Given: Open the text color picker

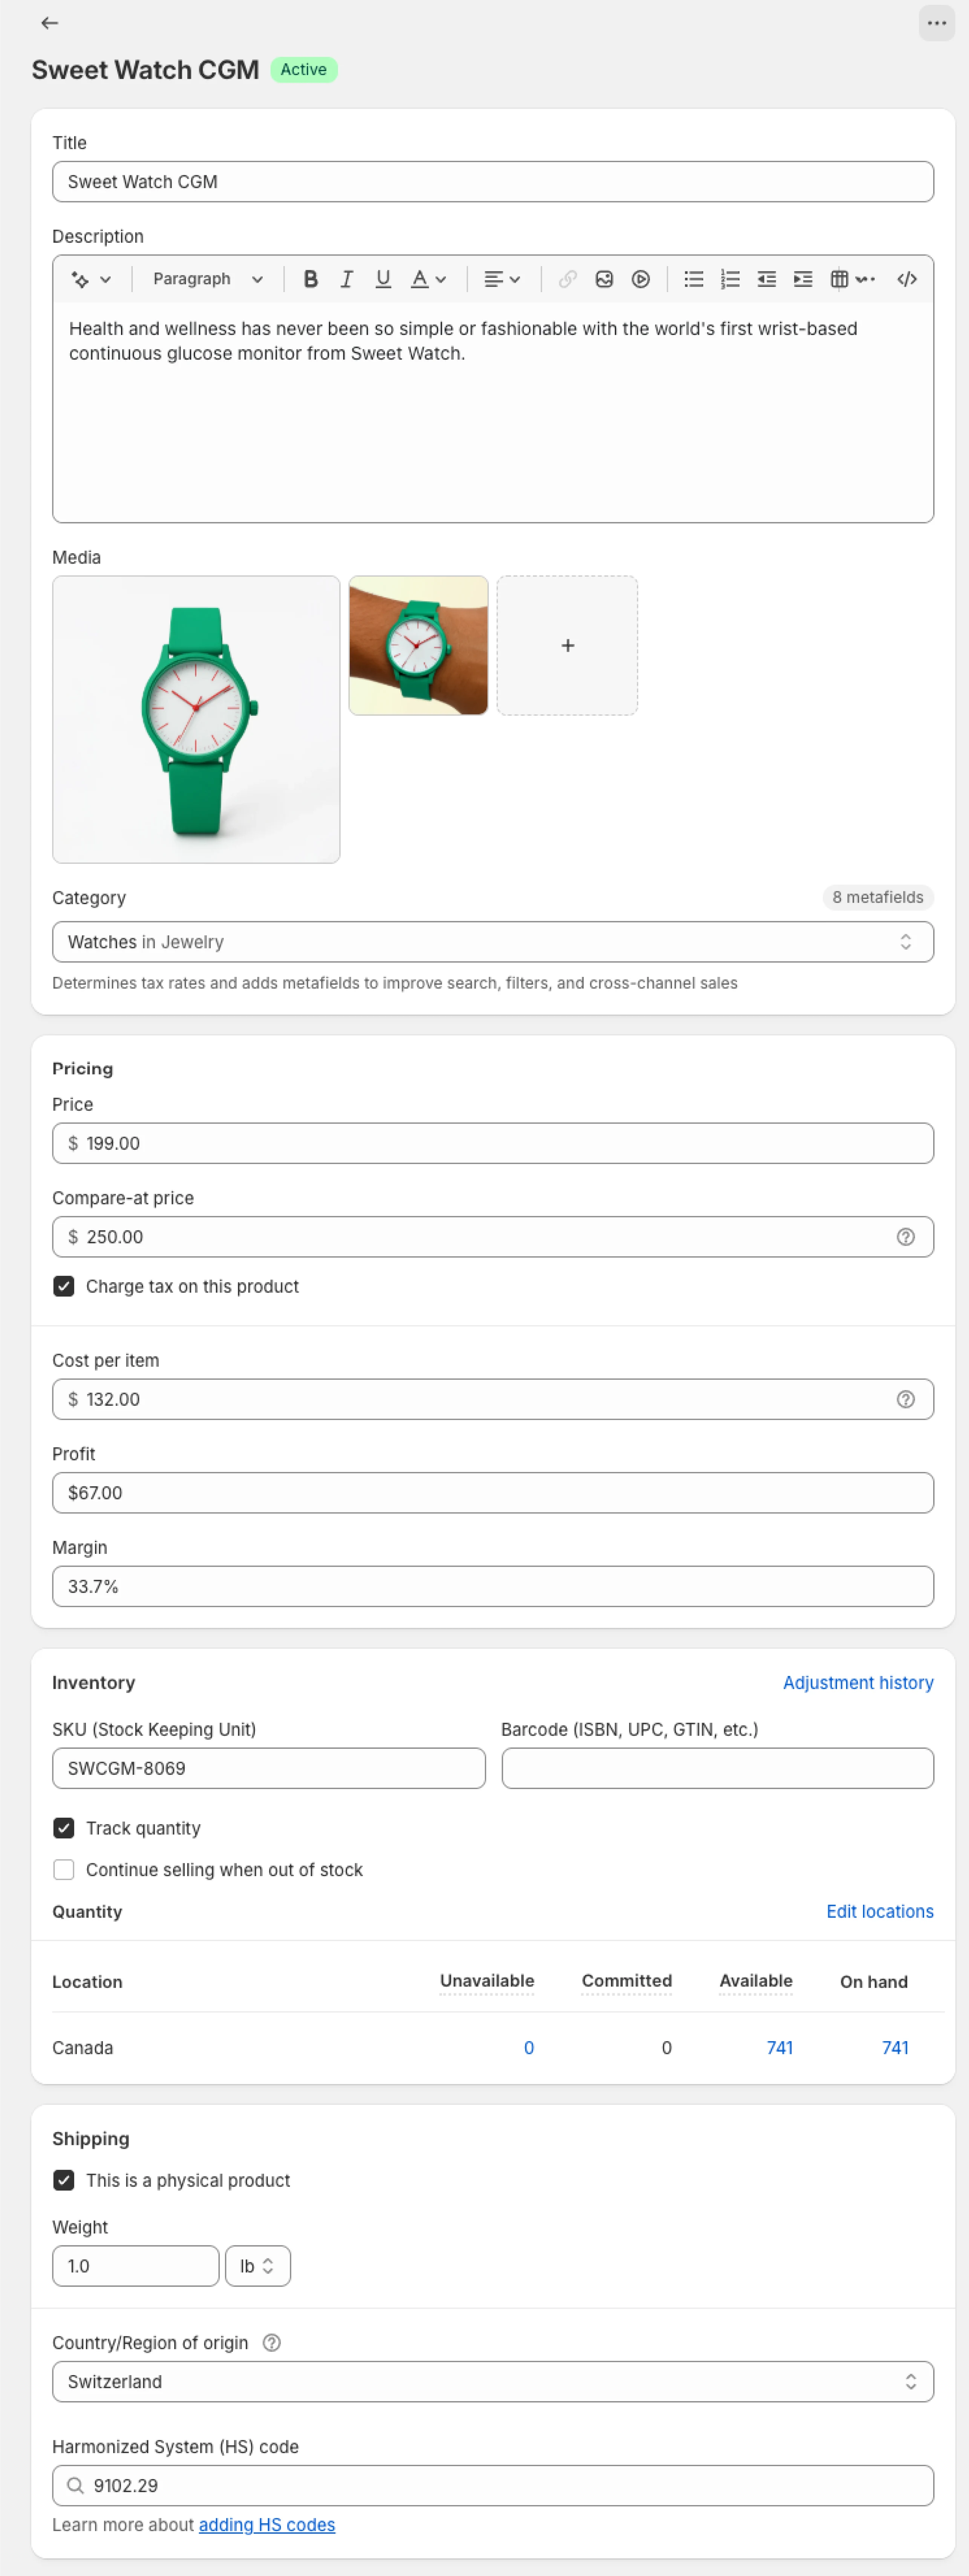Looking at the screenshot, I should click(x=428, y=279).
